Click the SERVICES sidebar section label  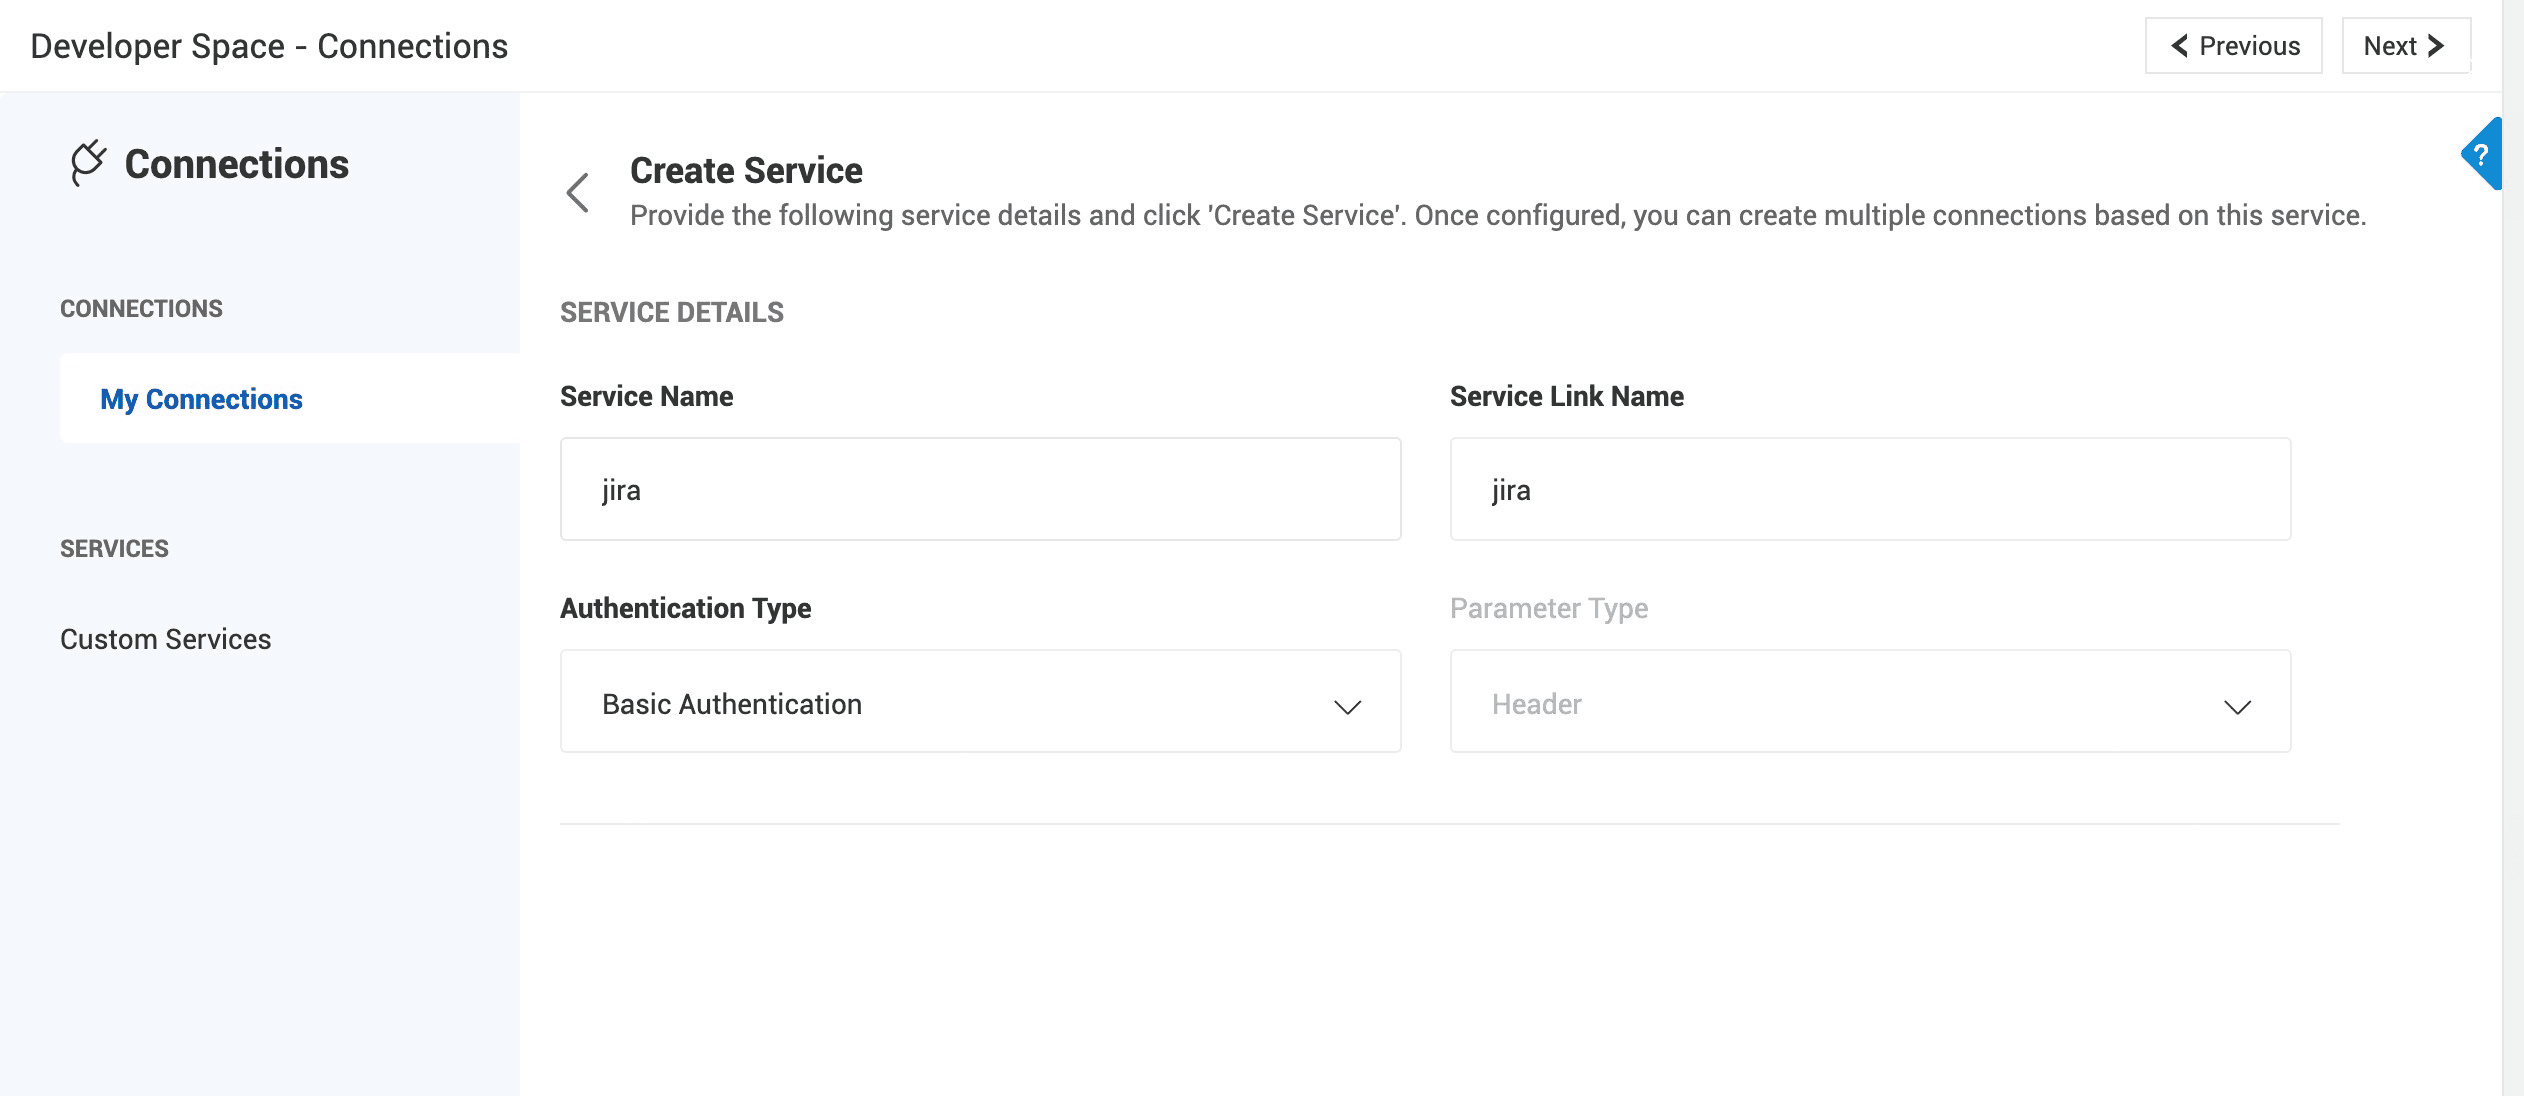tap(114, 549)
